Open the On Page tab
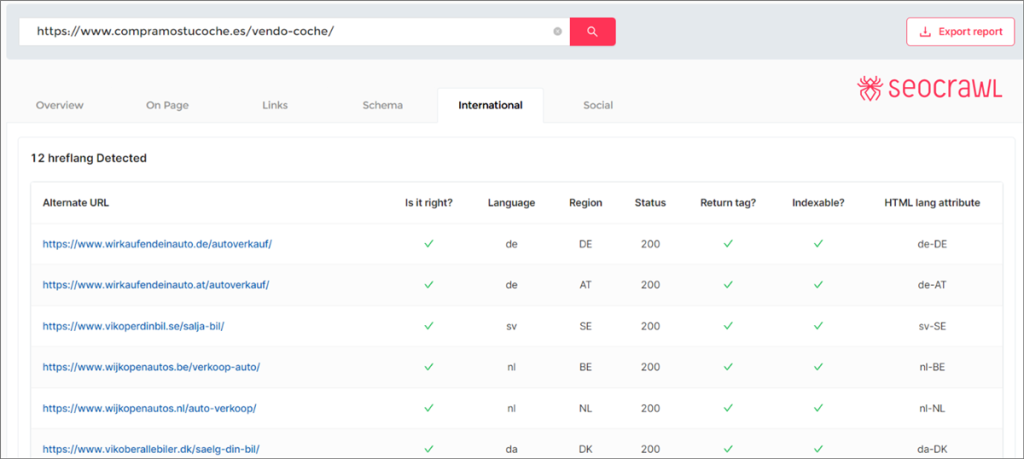The width and height of the screenshot is (1024, 459). click(x=167, y=105)
